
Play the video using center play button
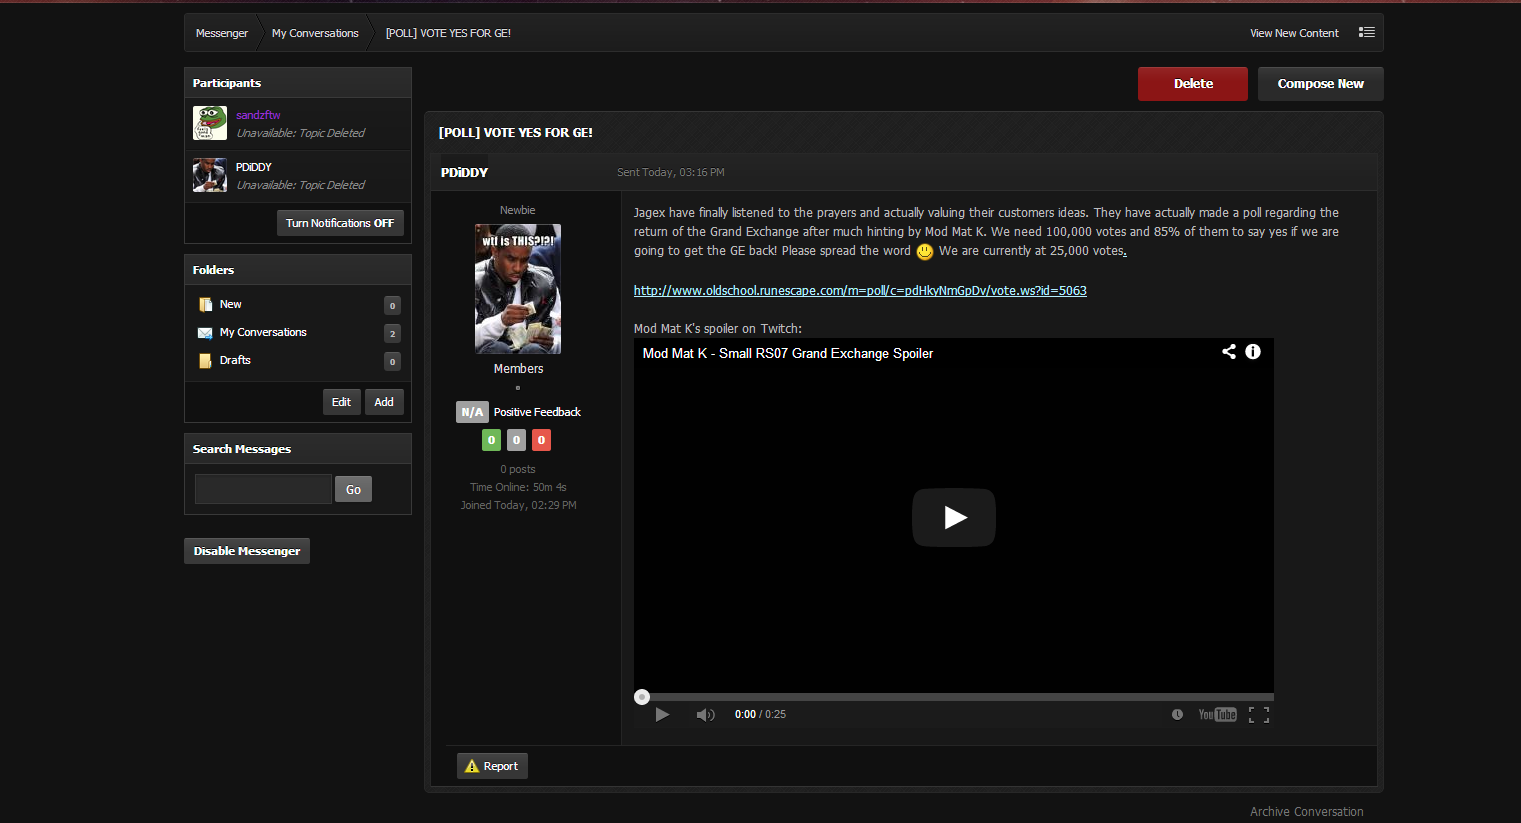[x=954, y=517]
